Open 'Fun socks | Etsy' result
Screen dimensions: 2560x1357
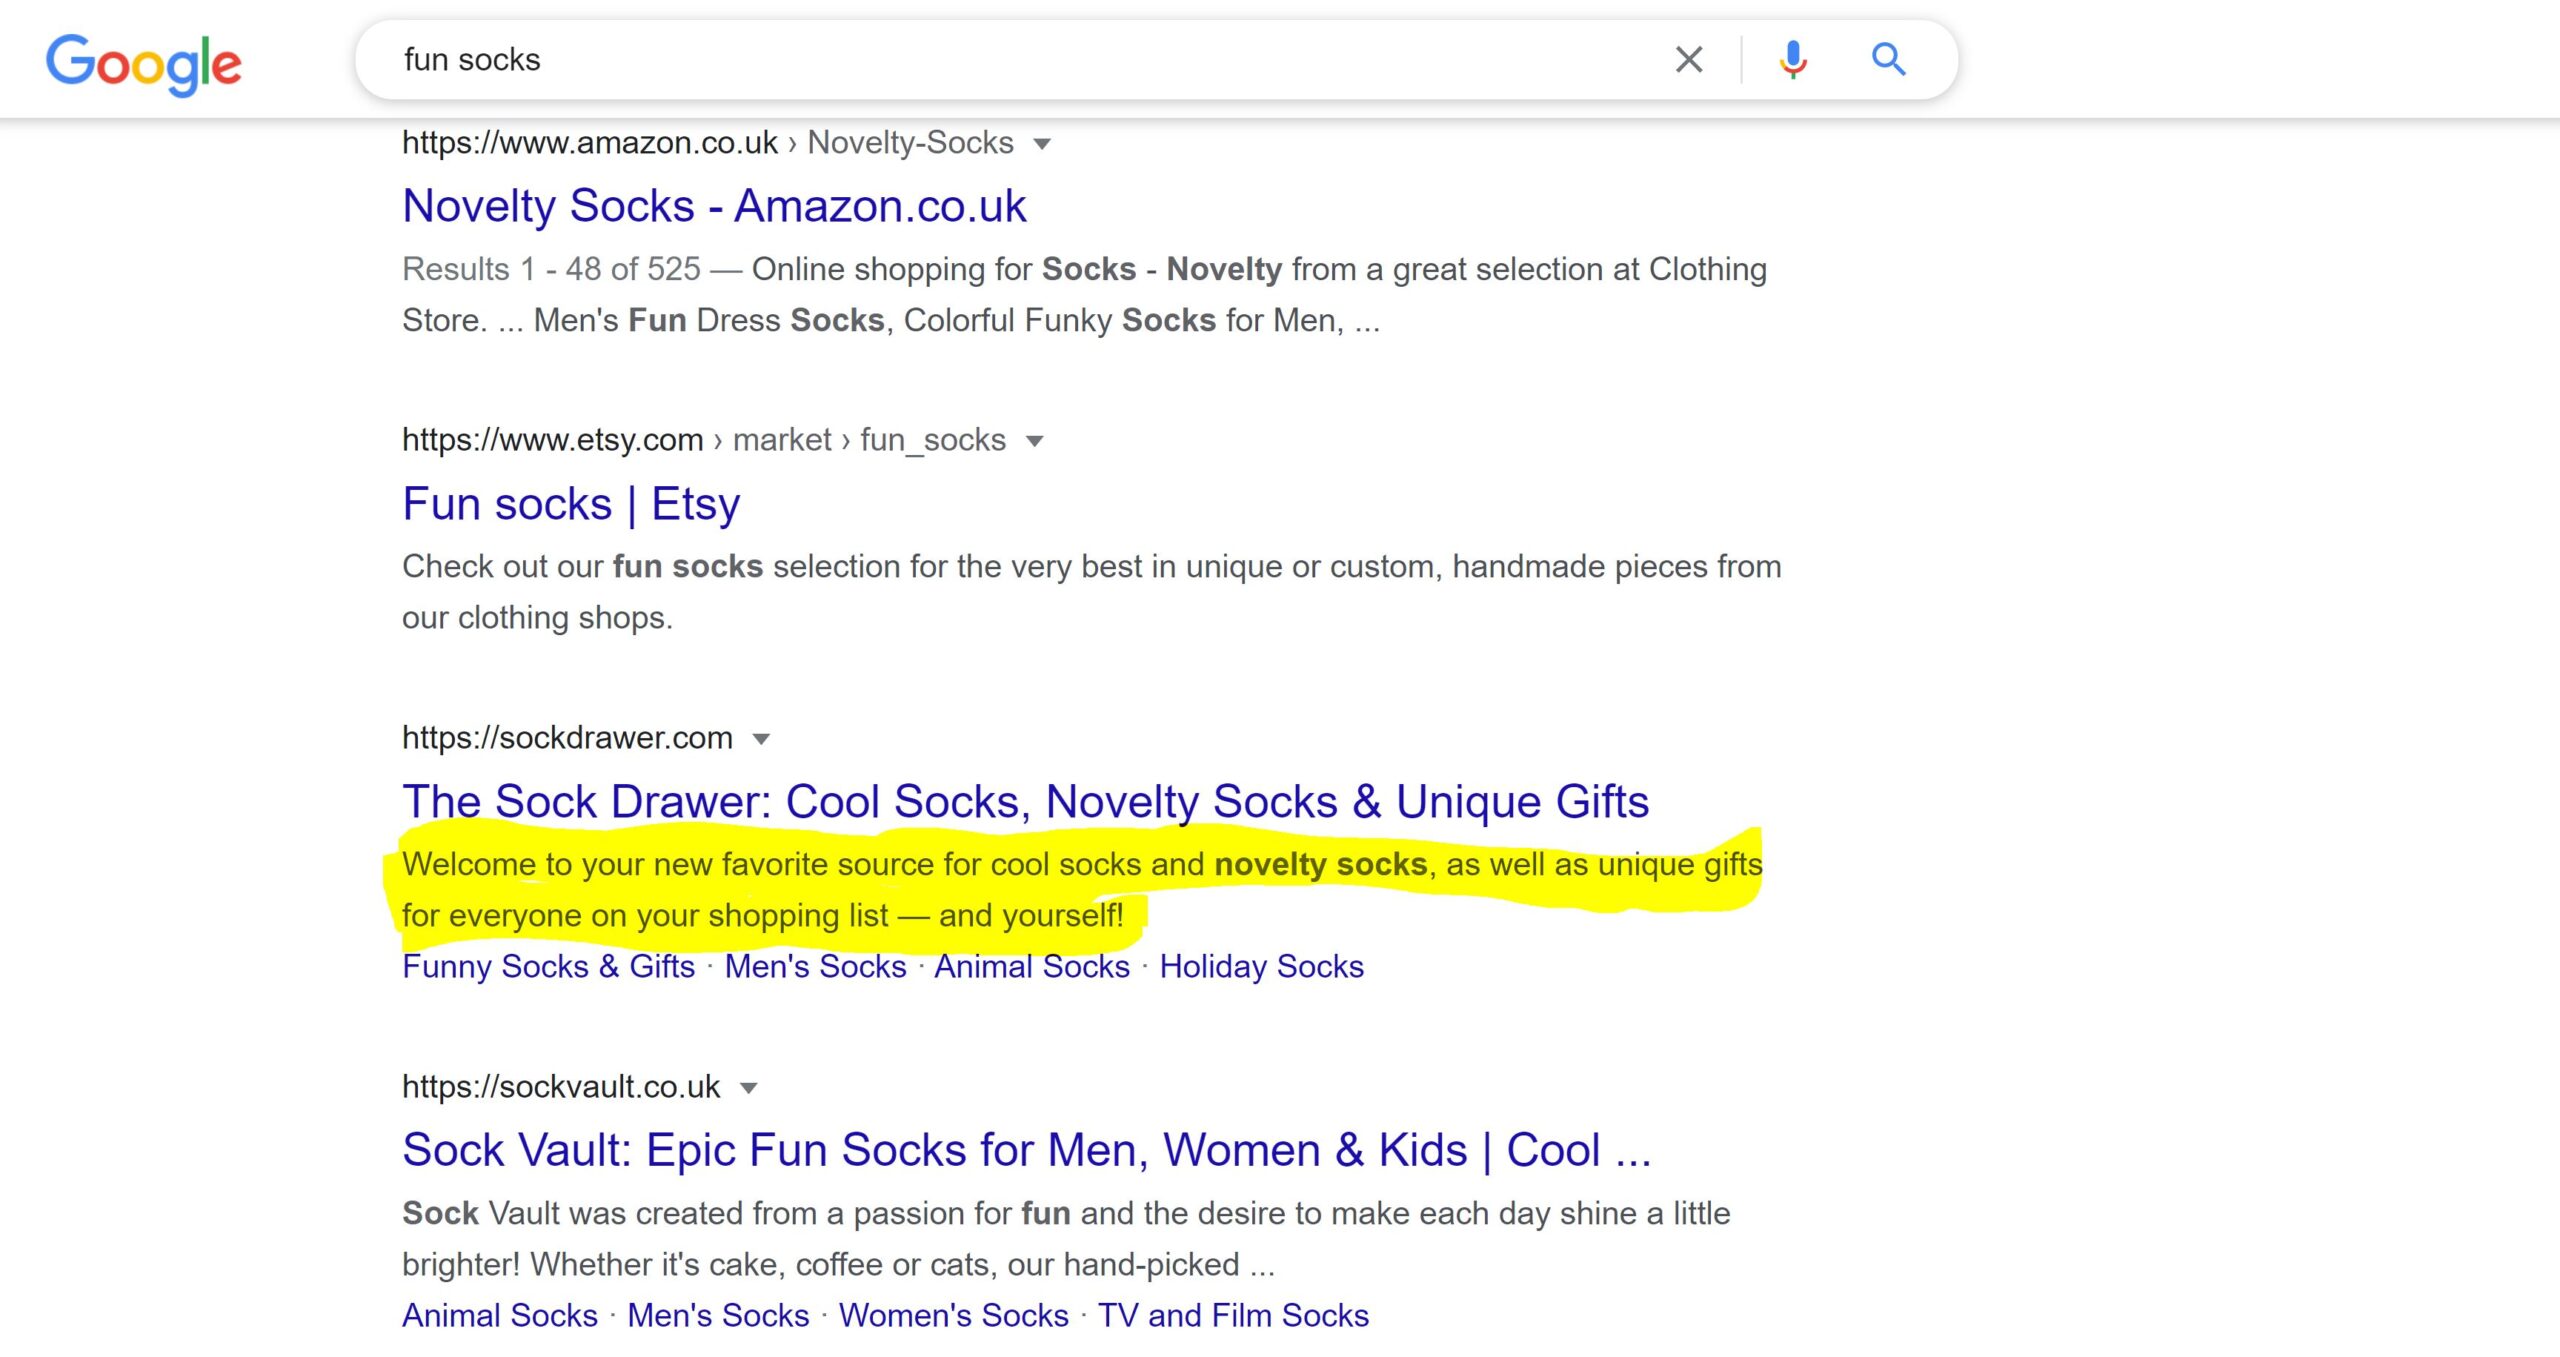click(571, 504)
